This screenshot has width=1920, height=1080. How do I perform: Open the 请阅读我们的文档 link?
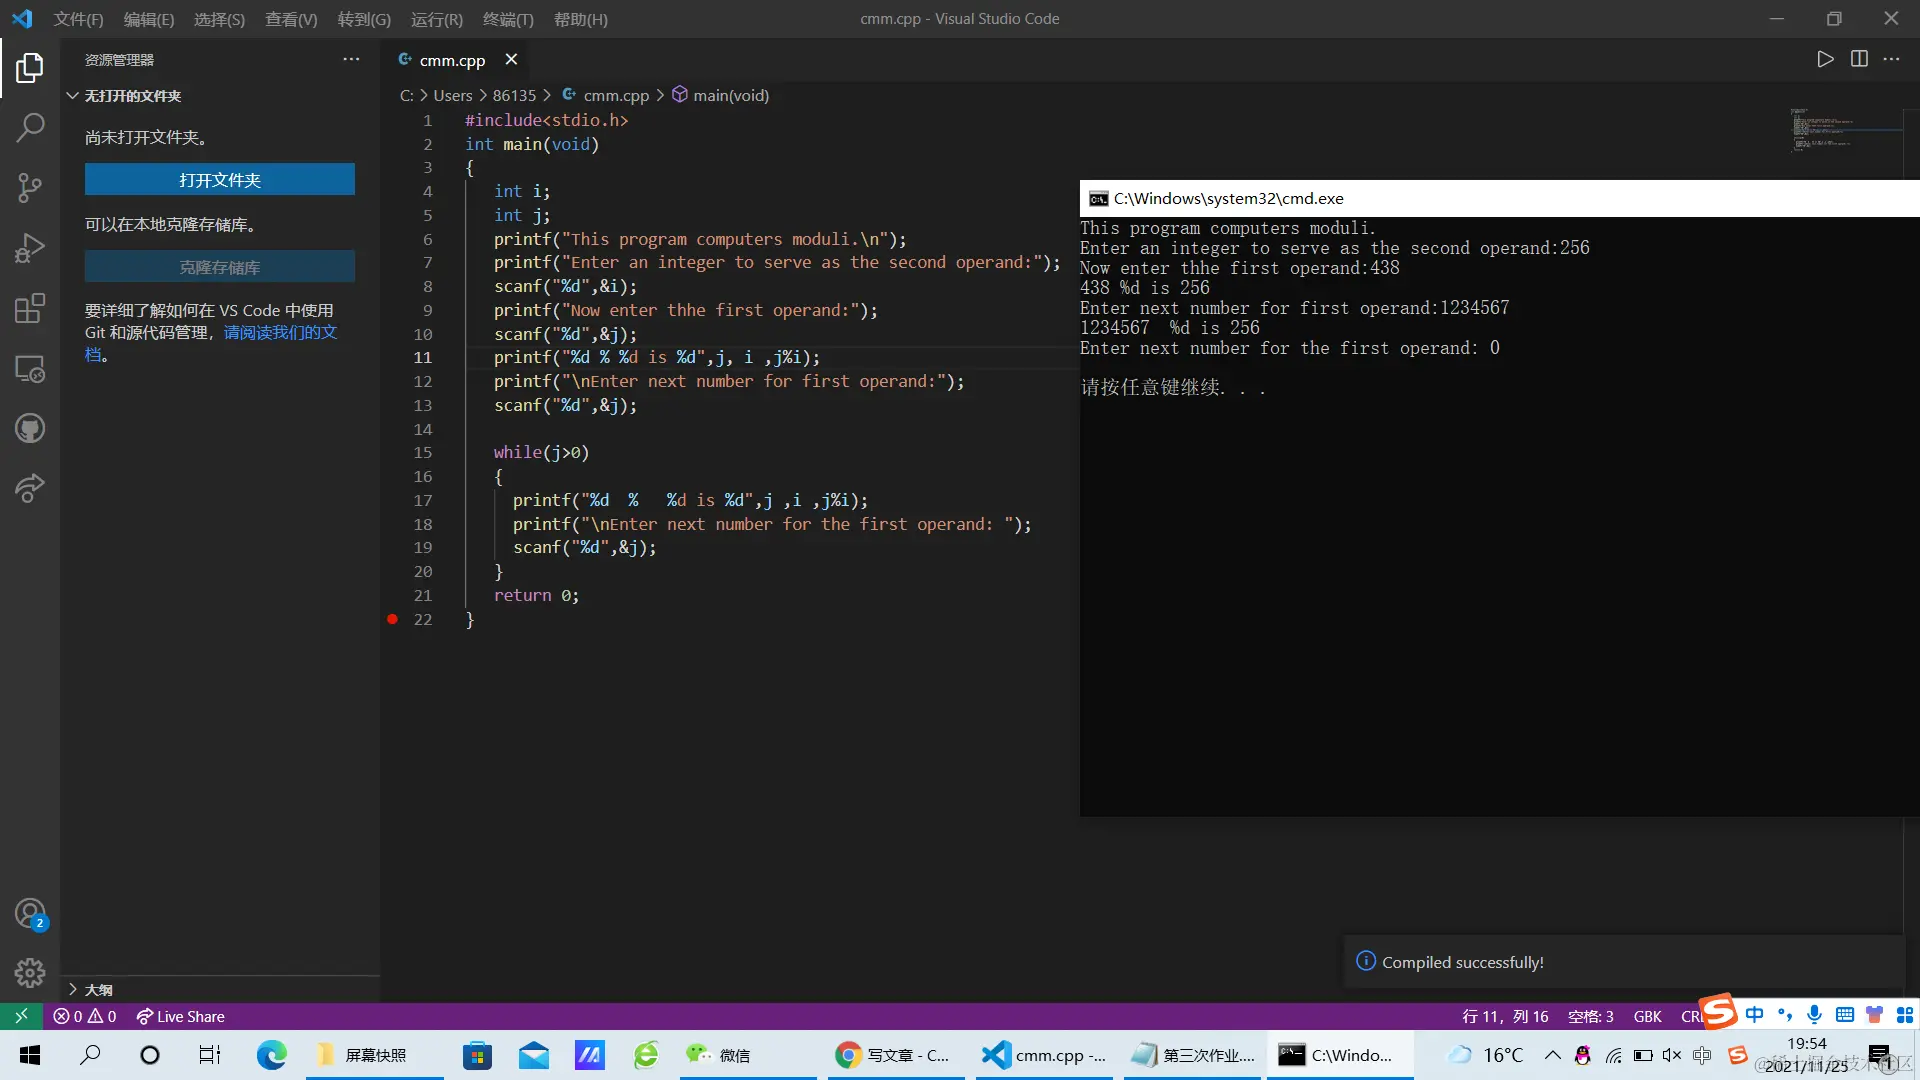[x=280, y=333]
